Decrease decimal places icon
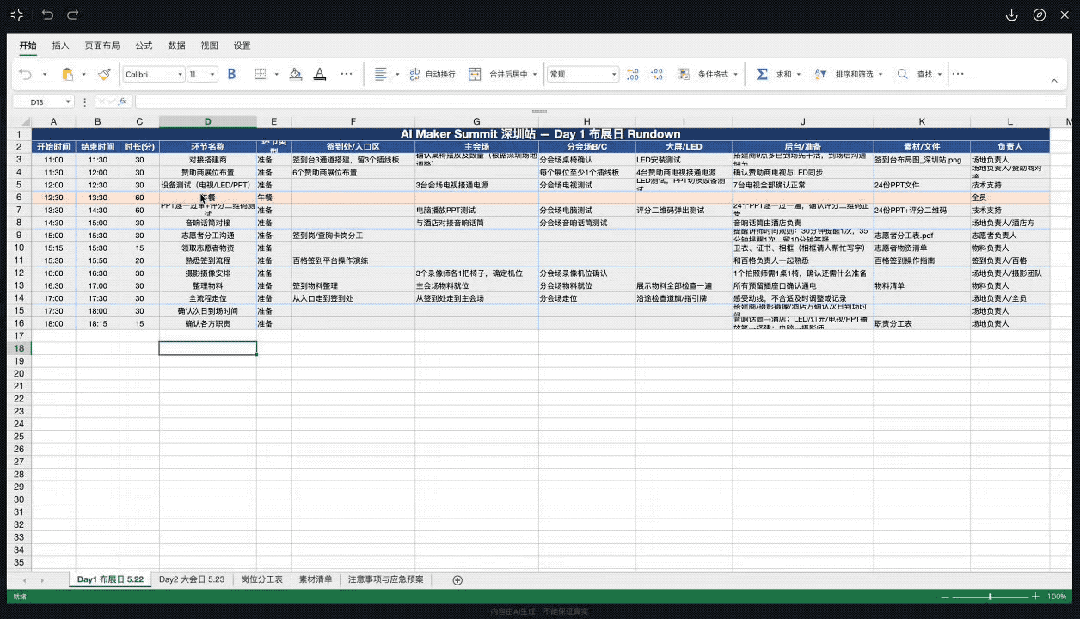The width and height of the screenshot is (1080, 619). point(657,74)
